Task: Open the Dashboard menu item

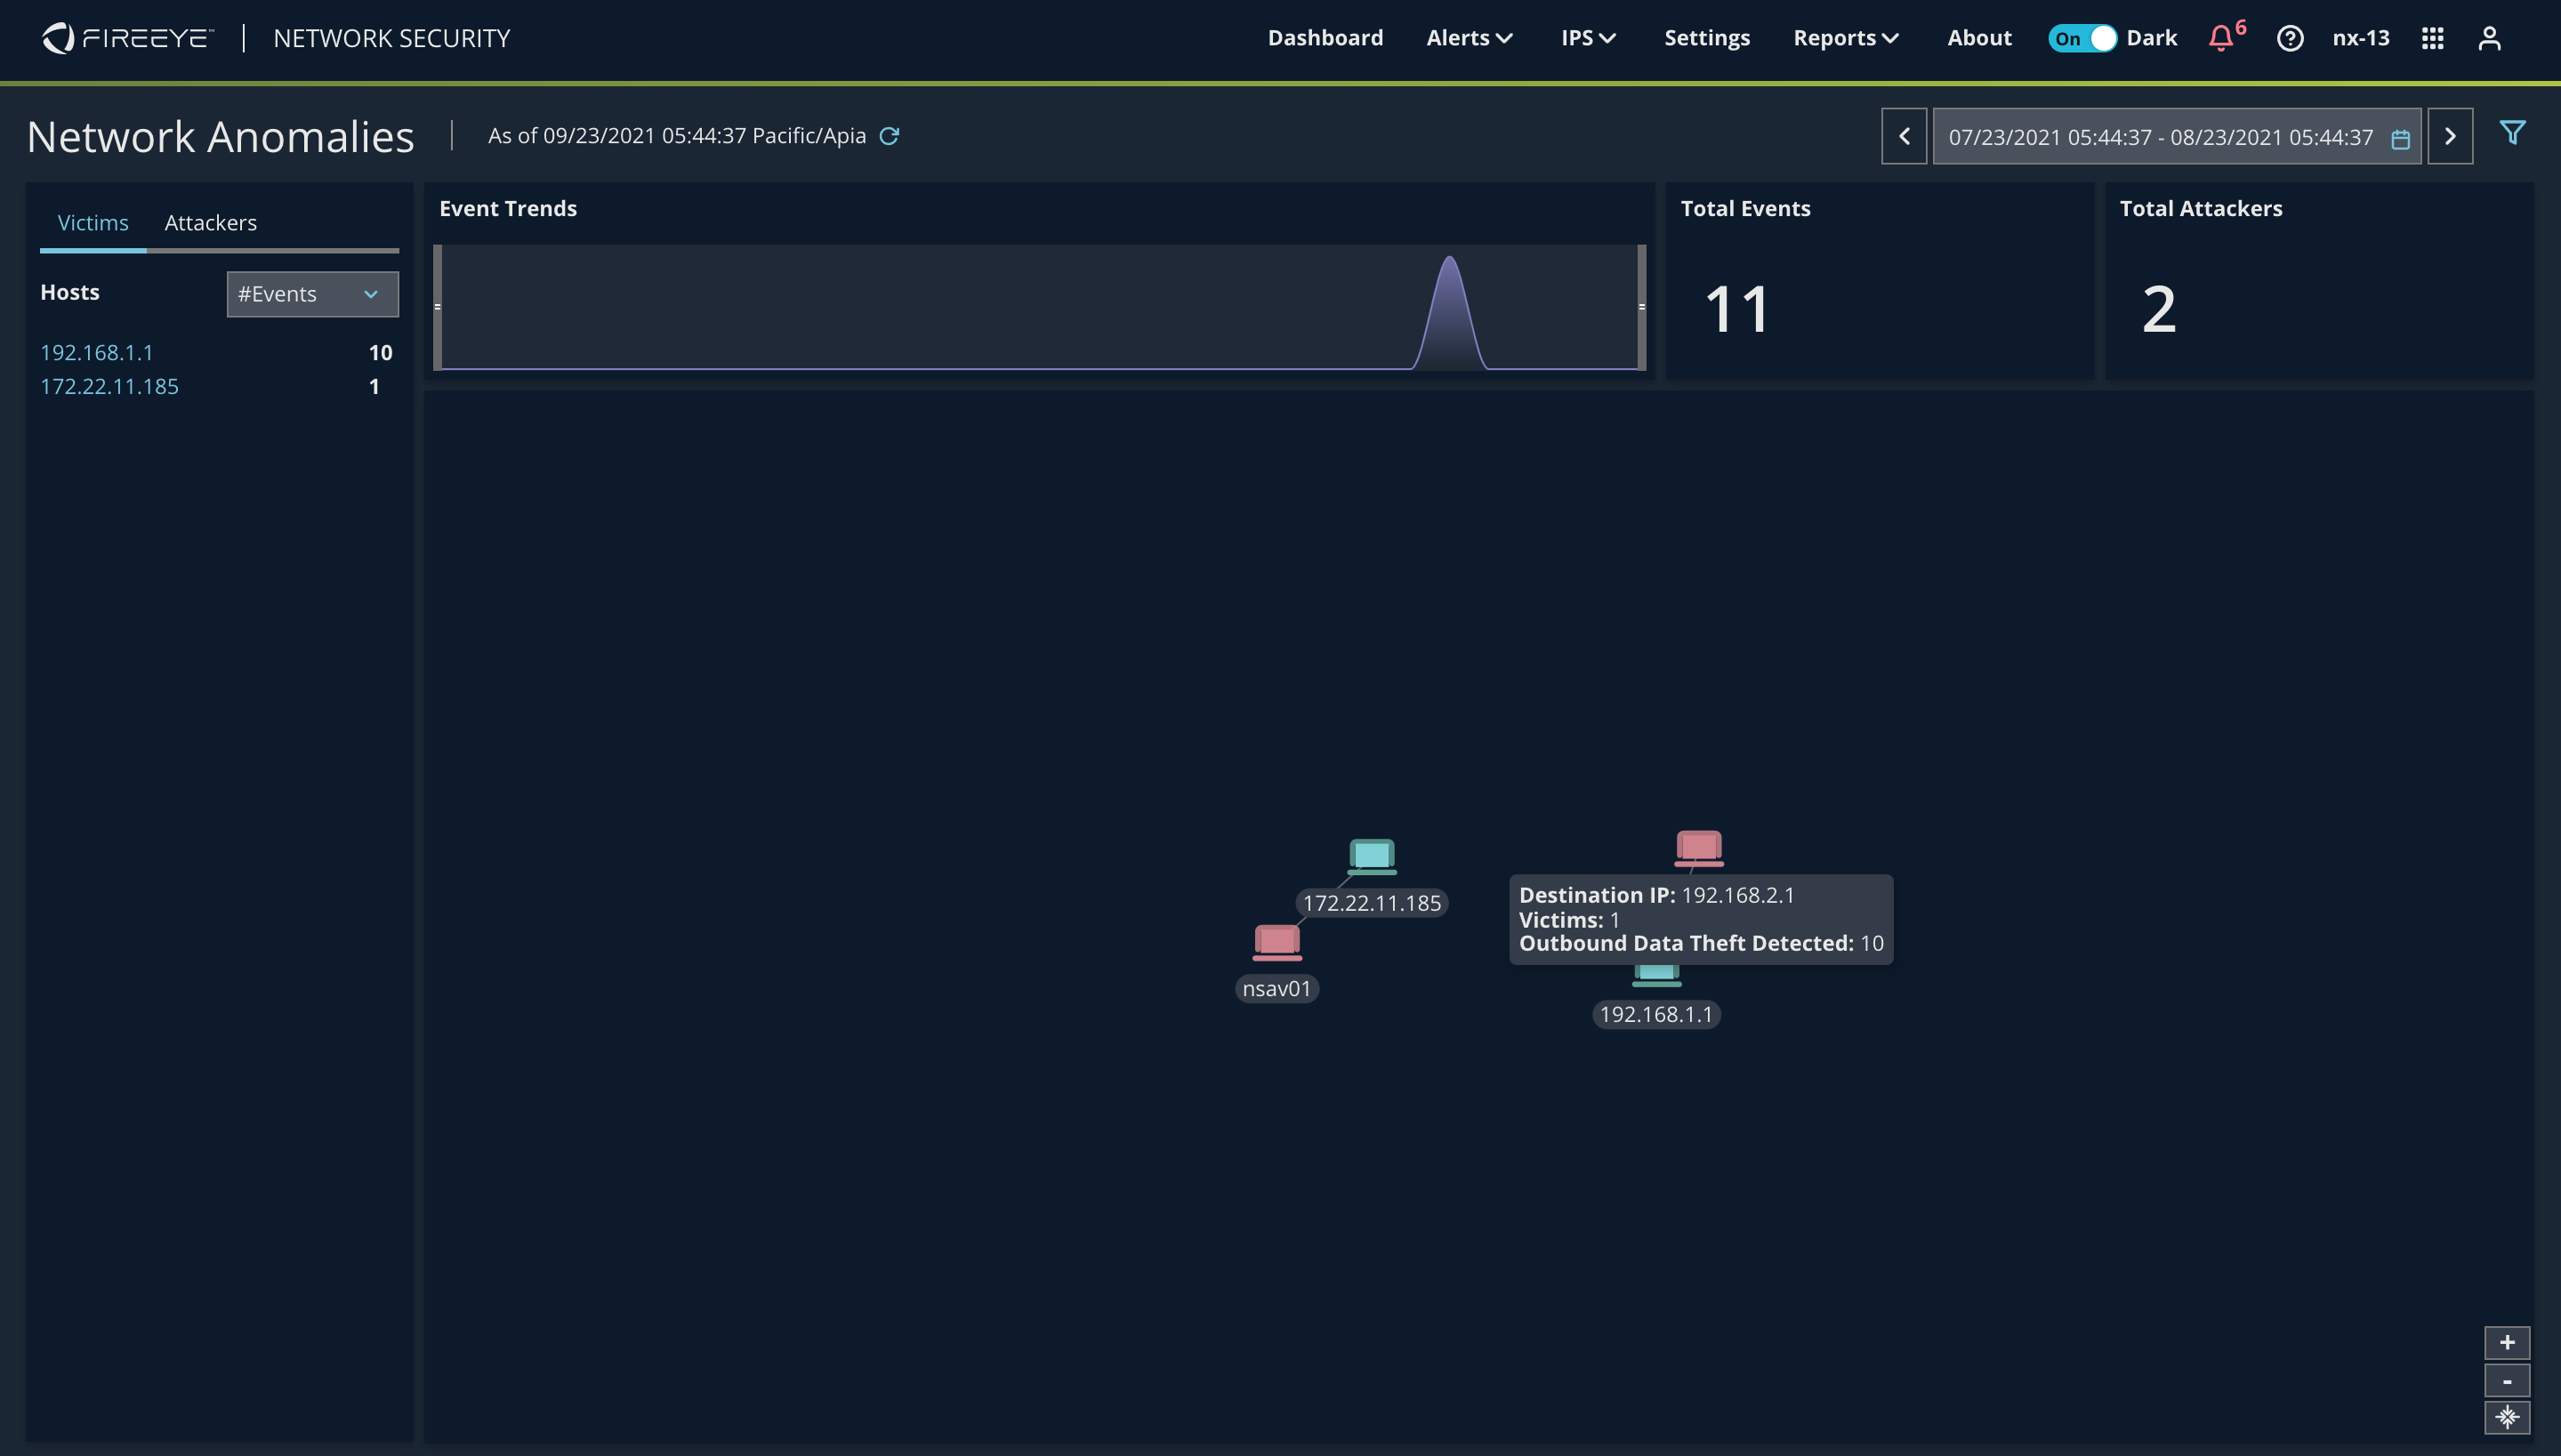Action: 1325,38
